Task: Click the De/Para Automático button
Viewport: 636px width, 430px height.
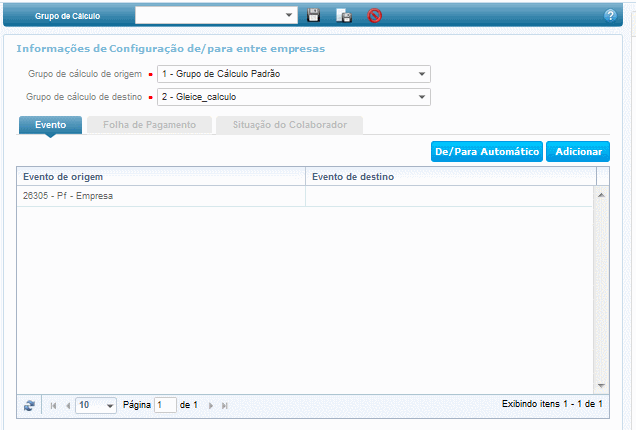Action: click(x=486, y=151)
